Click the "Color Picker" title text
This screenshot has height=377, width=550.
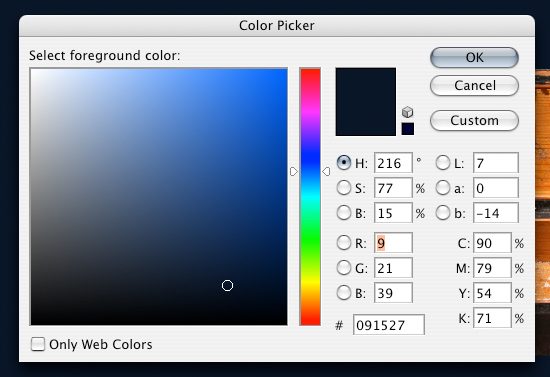[x=277, y=26]
